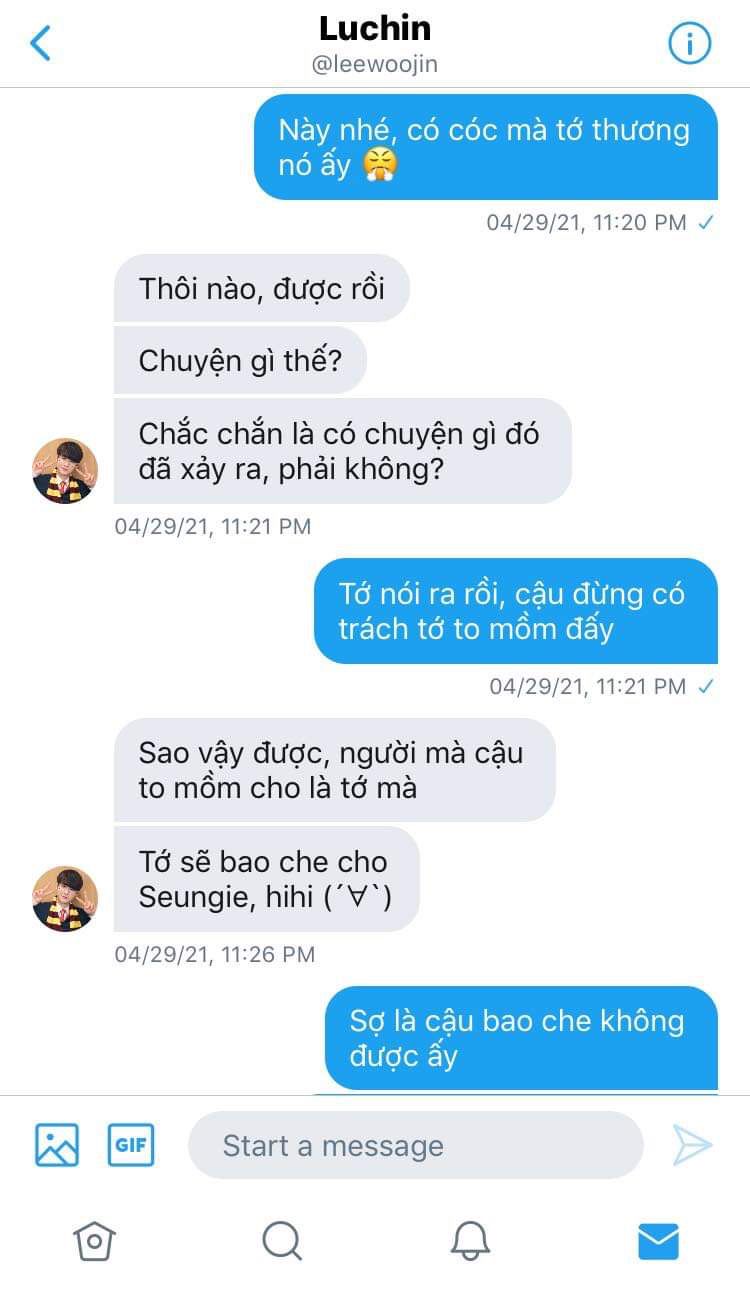Tap the "Sợ là cậu bao che" message
The height and width of the screenshot is (1293, 750).
tap(521, 1038)
